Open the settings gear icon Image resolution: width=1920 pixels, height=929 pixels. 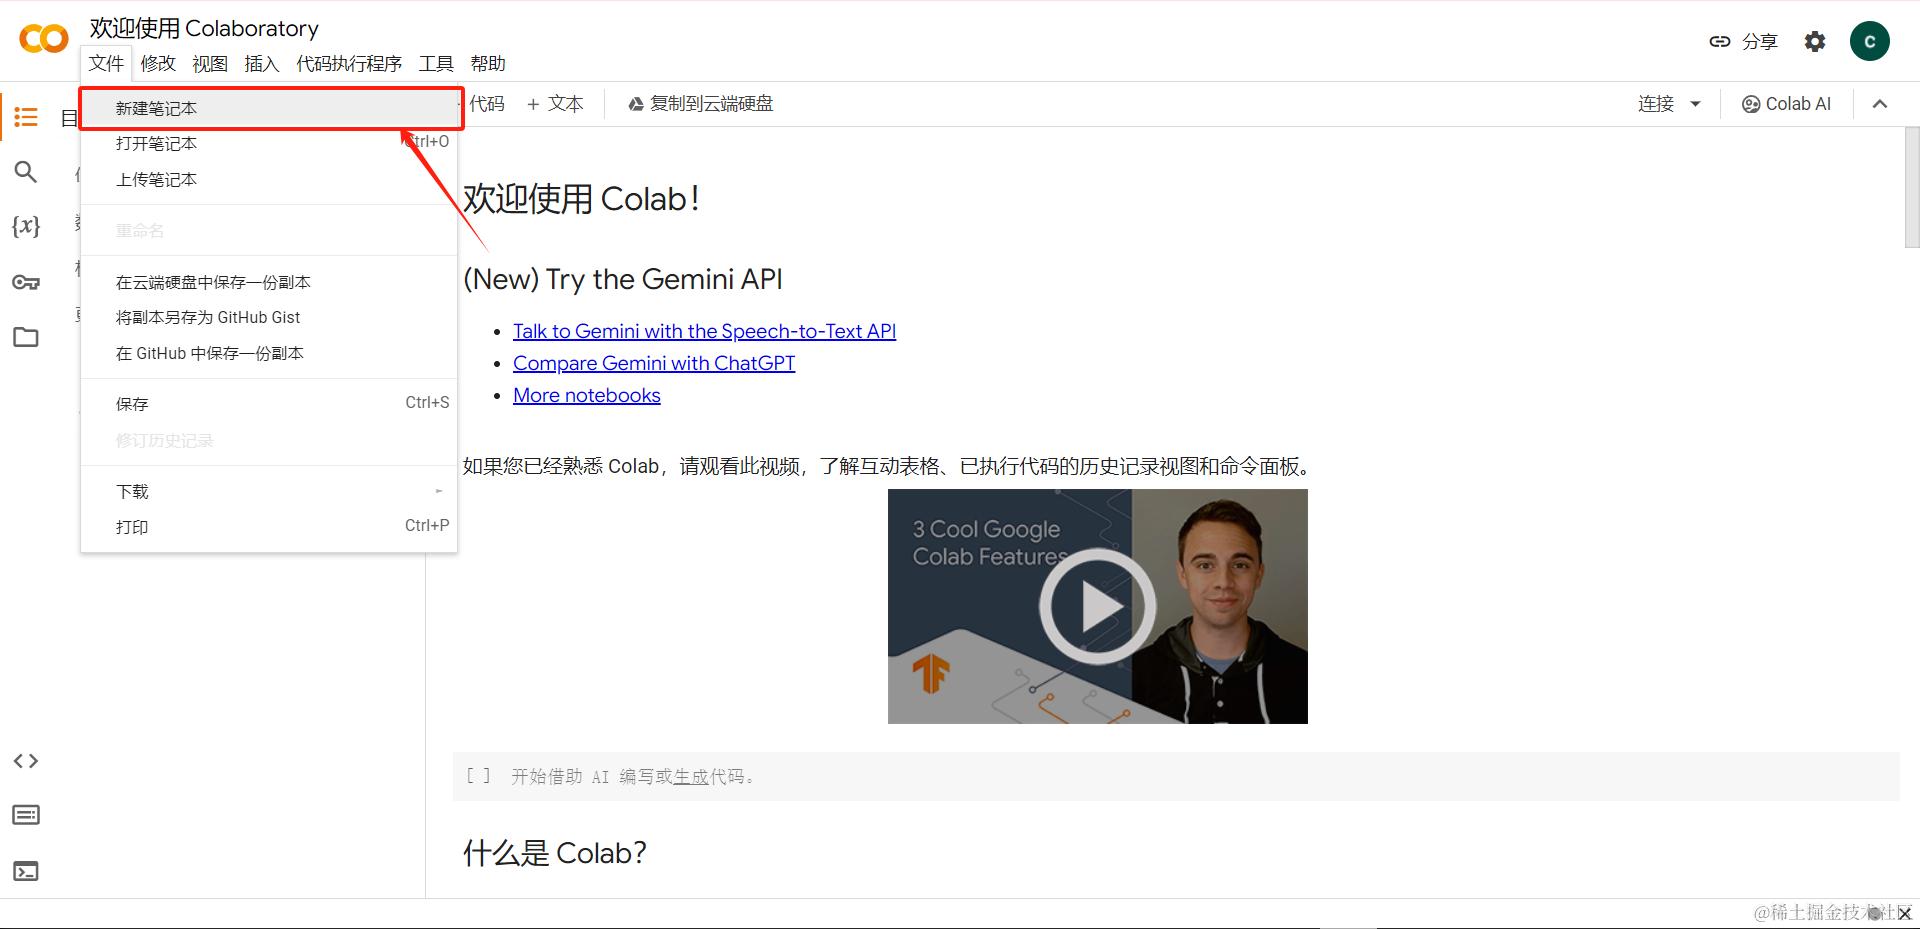coord(1815,41)
